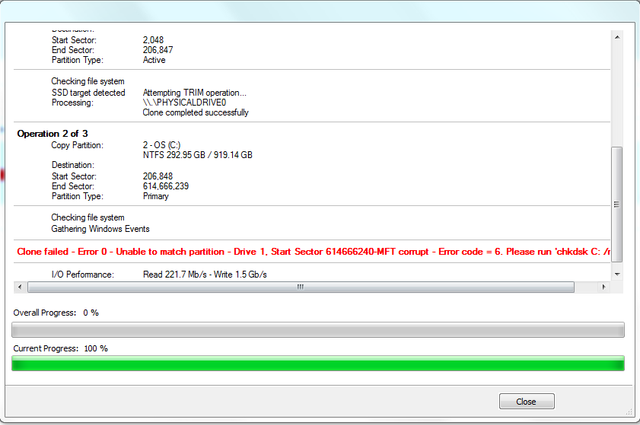This screenshot has width=640, height=425.
Task: Click partition type value 'Active'
Action: 154,60
